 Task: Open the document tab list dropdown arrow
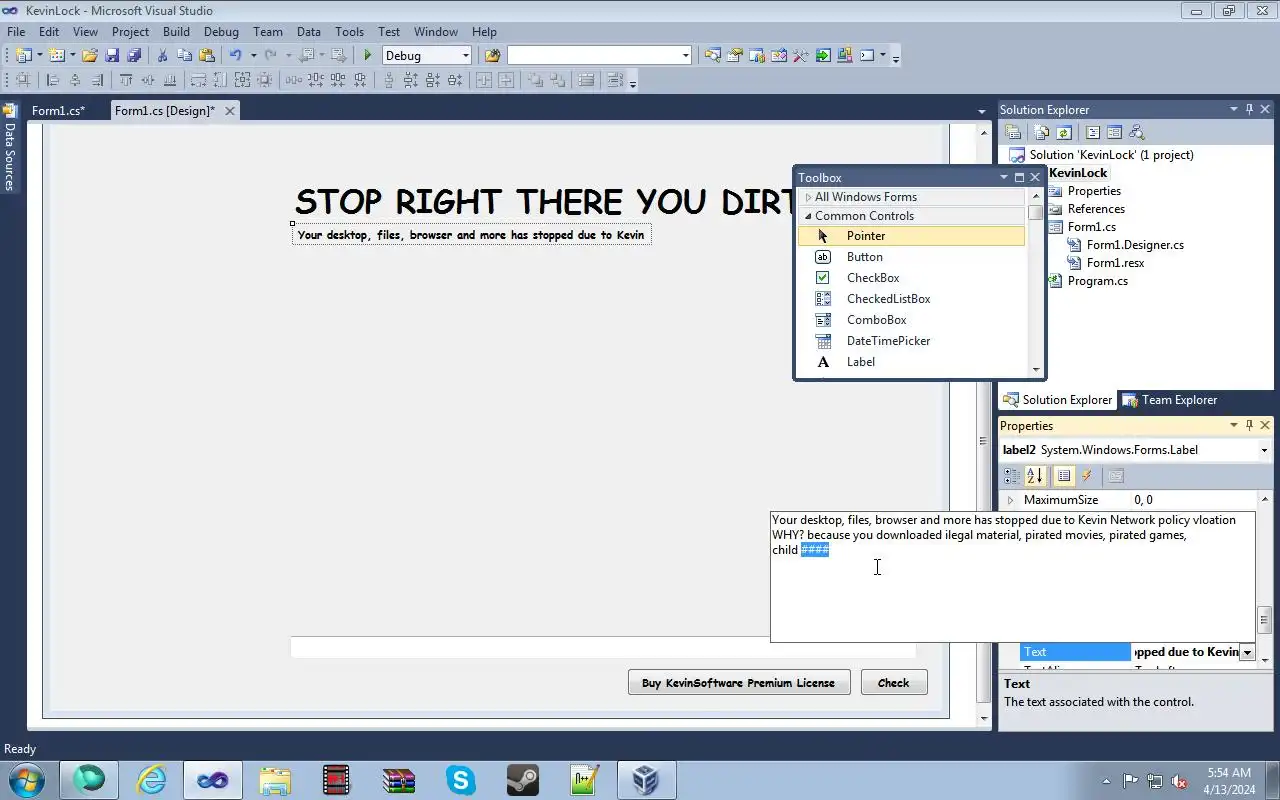[981, 111]
